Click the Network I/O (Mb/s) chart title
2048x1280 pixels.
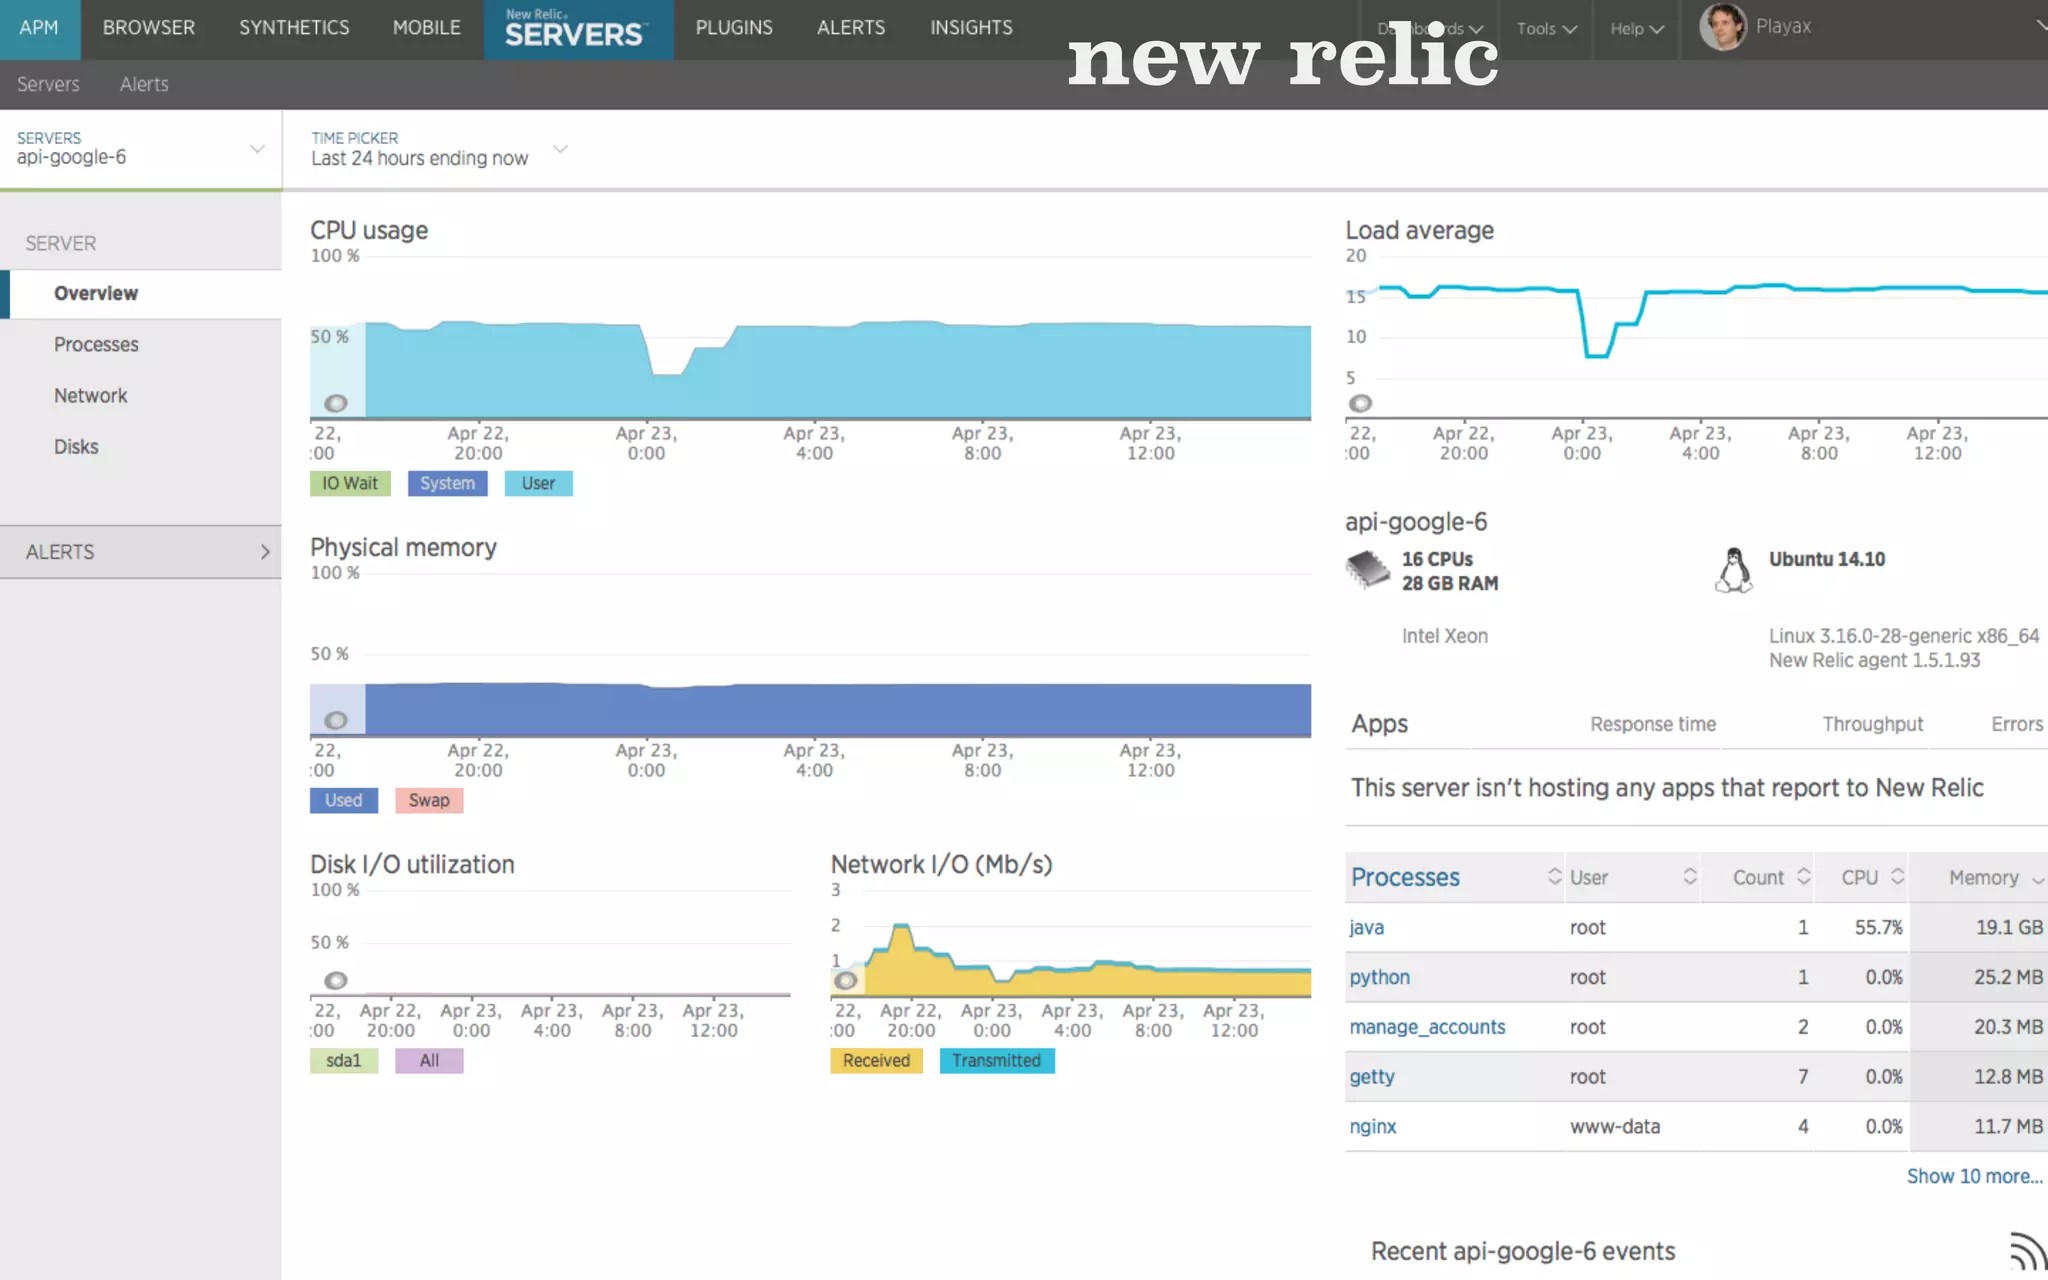(941, 865)
